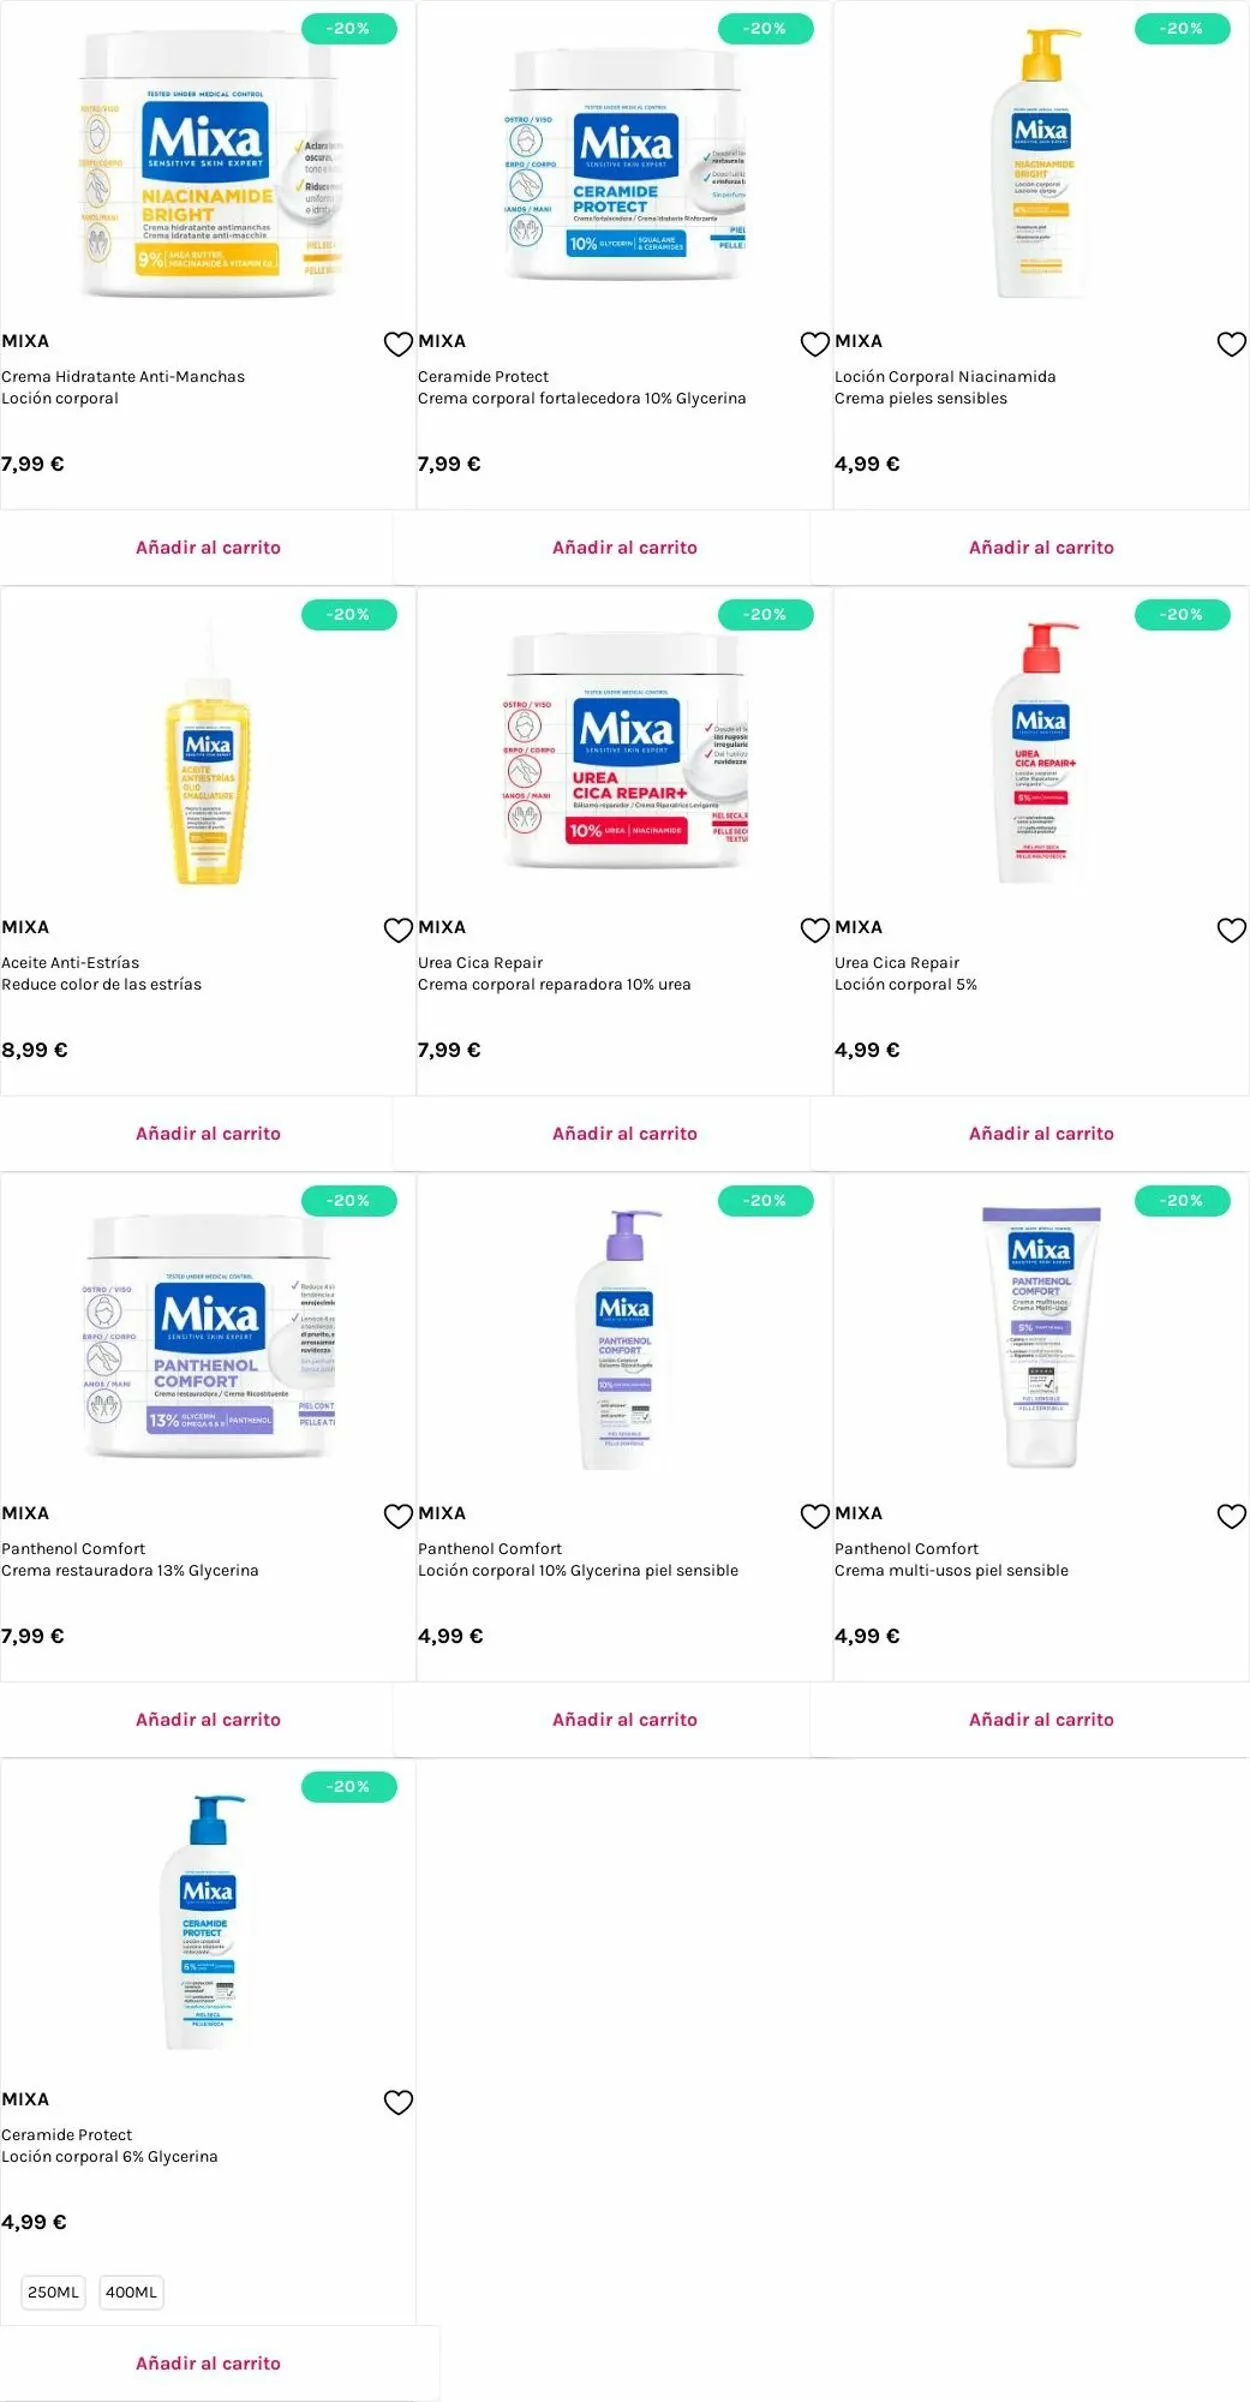Choose the 400ML size option

tap(131, 2292)
